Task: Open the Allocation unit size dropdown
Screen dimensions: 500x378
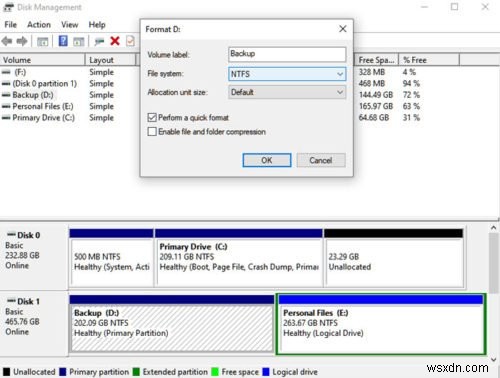Action: point(287,92)
